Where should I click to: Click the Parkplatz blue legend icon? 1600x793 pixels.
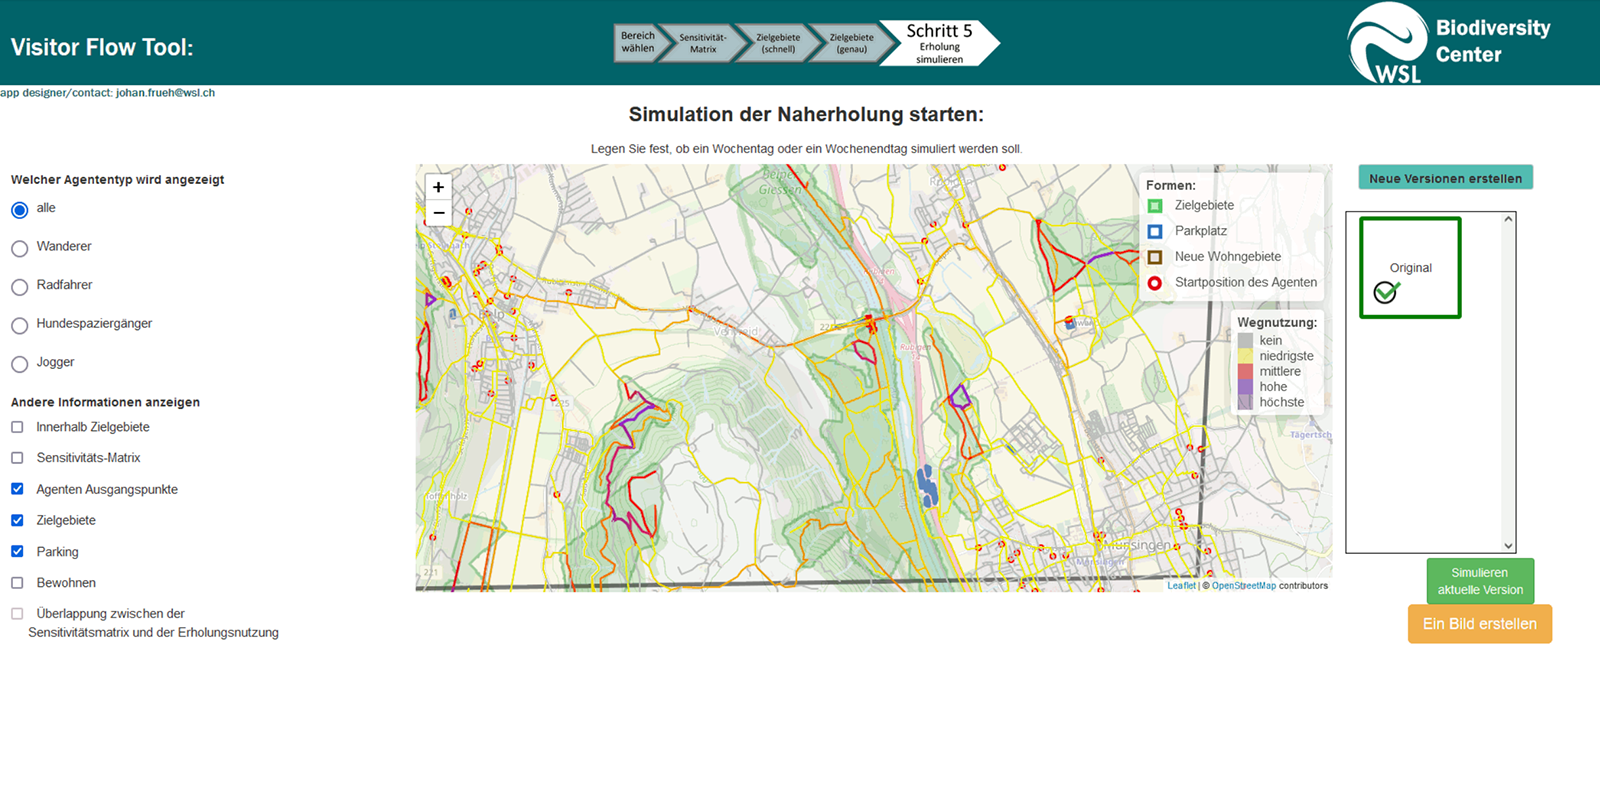click(x=1155, y=231)
